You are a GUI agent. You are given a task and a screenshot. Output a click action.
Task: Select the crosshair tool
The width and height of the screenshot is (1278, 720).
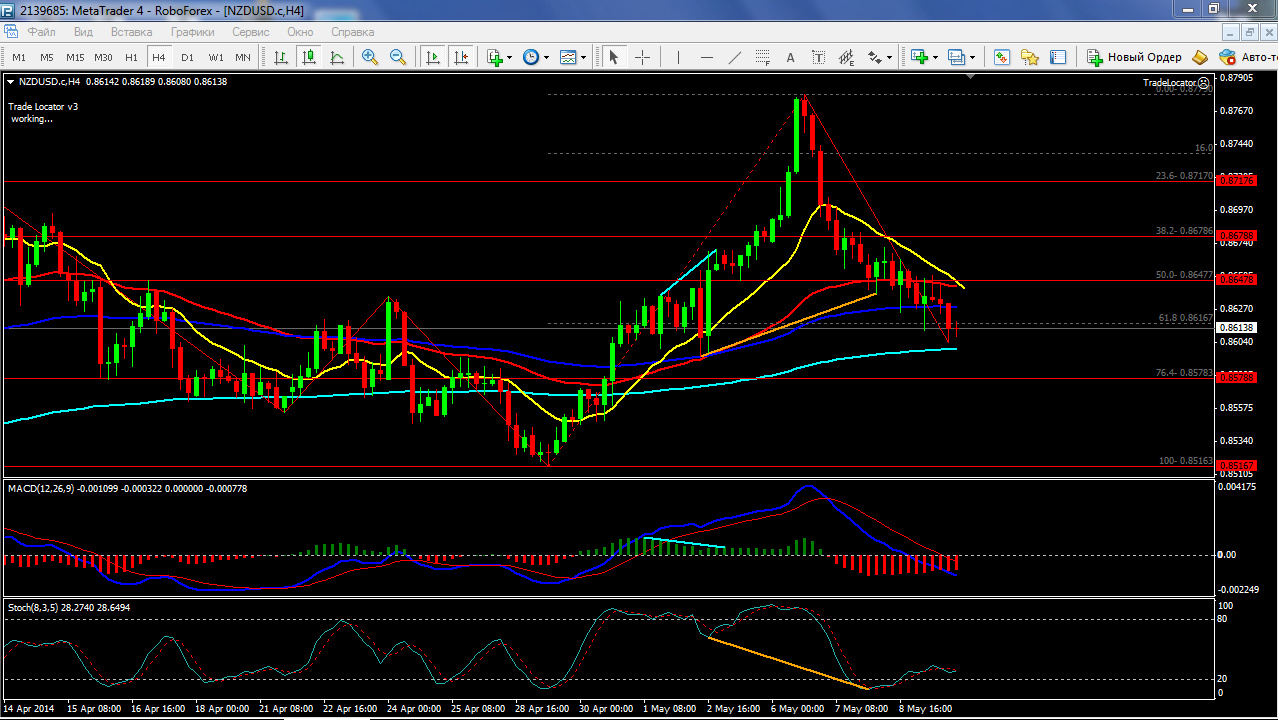click(x=642, y=57)
